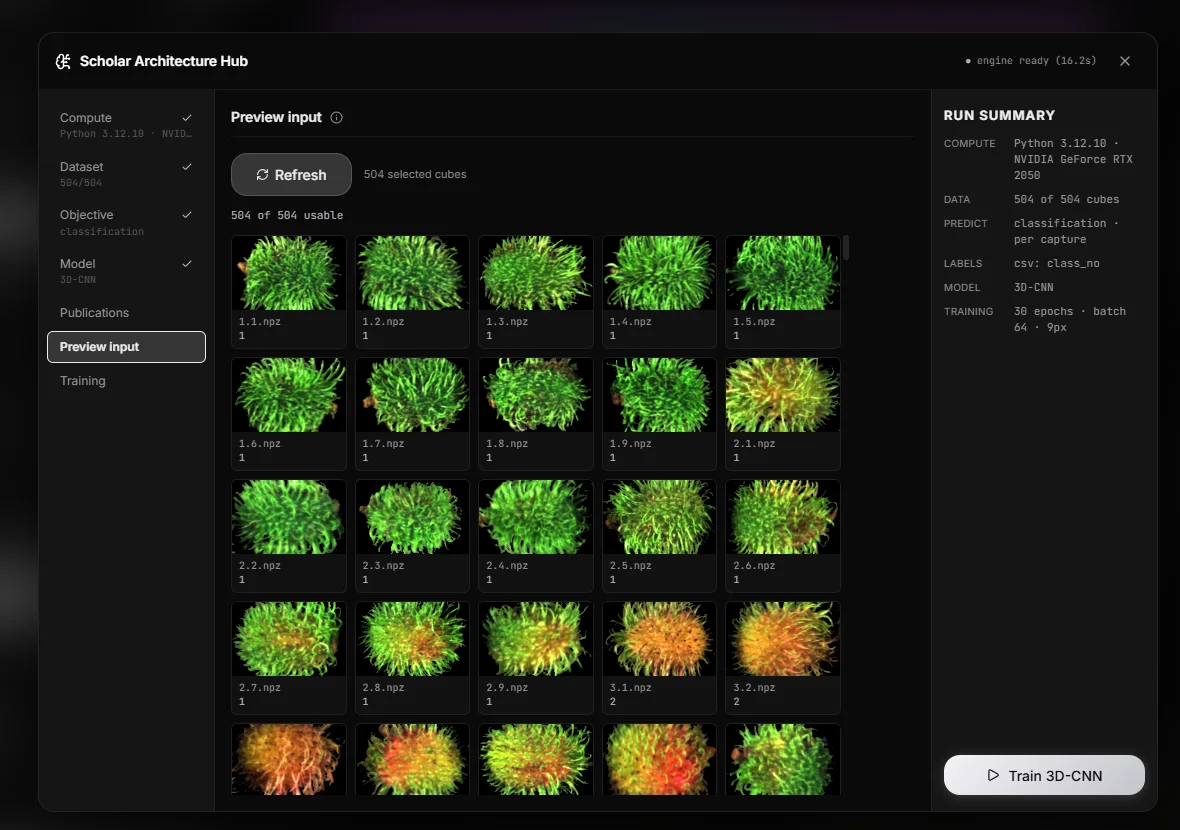The height and width of the screenshot is (830, 1180).
Task: Switch to the Model step
Action: click(x=126, y=271)
